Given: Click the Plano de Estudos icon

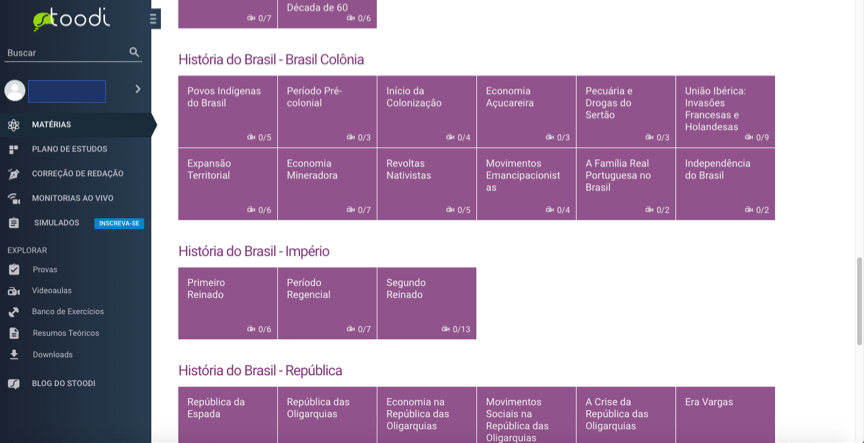Looking at the screenshot, I should click(13, 149).
